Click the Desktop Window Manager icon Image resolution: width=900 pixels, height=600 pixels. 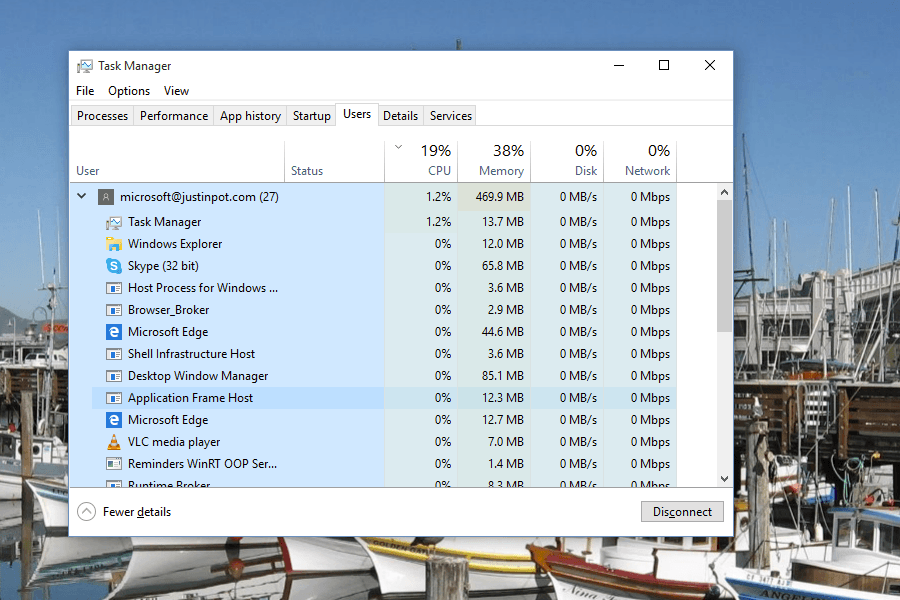coord(114,376)
